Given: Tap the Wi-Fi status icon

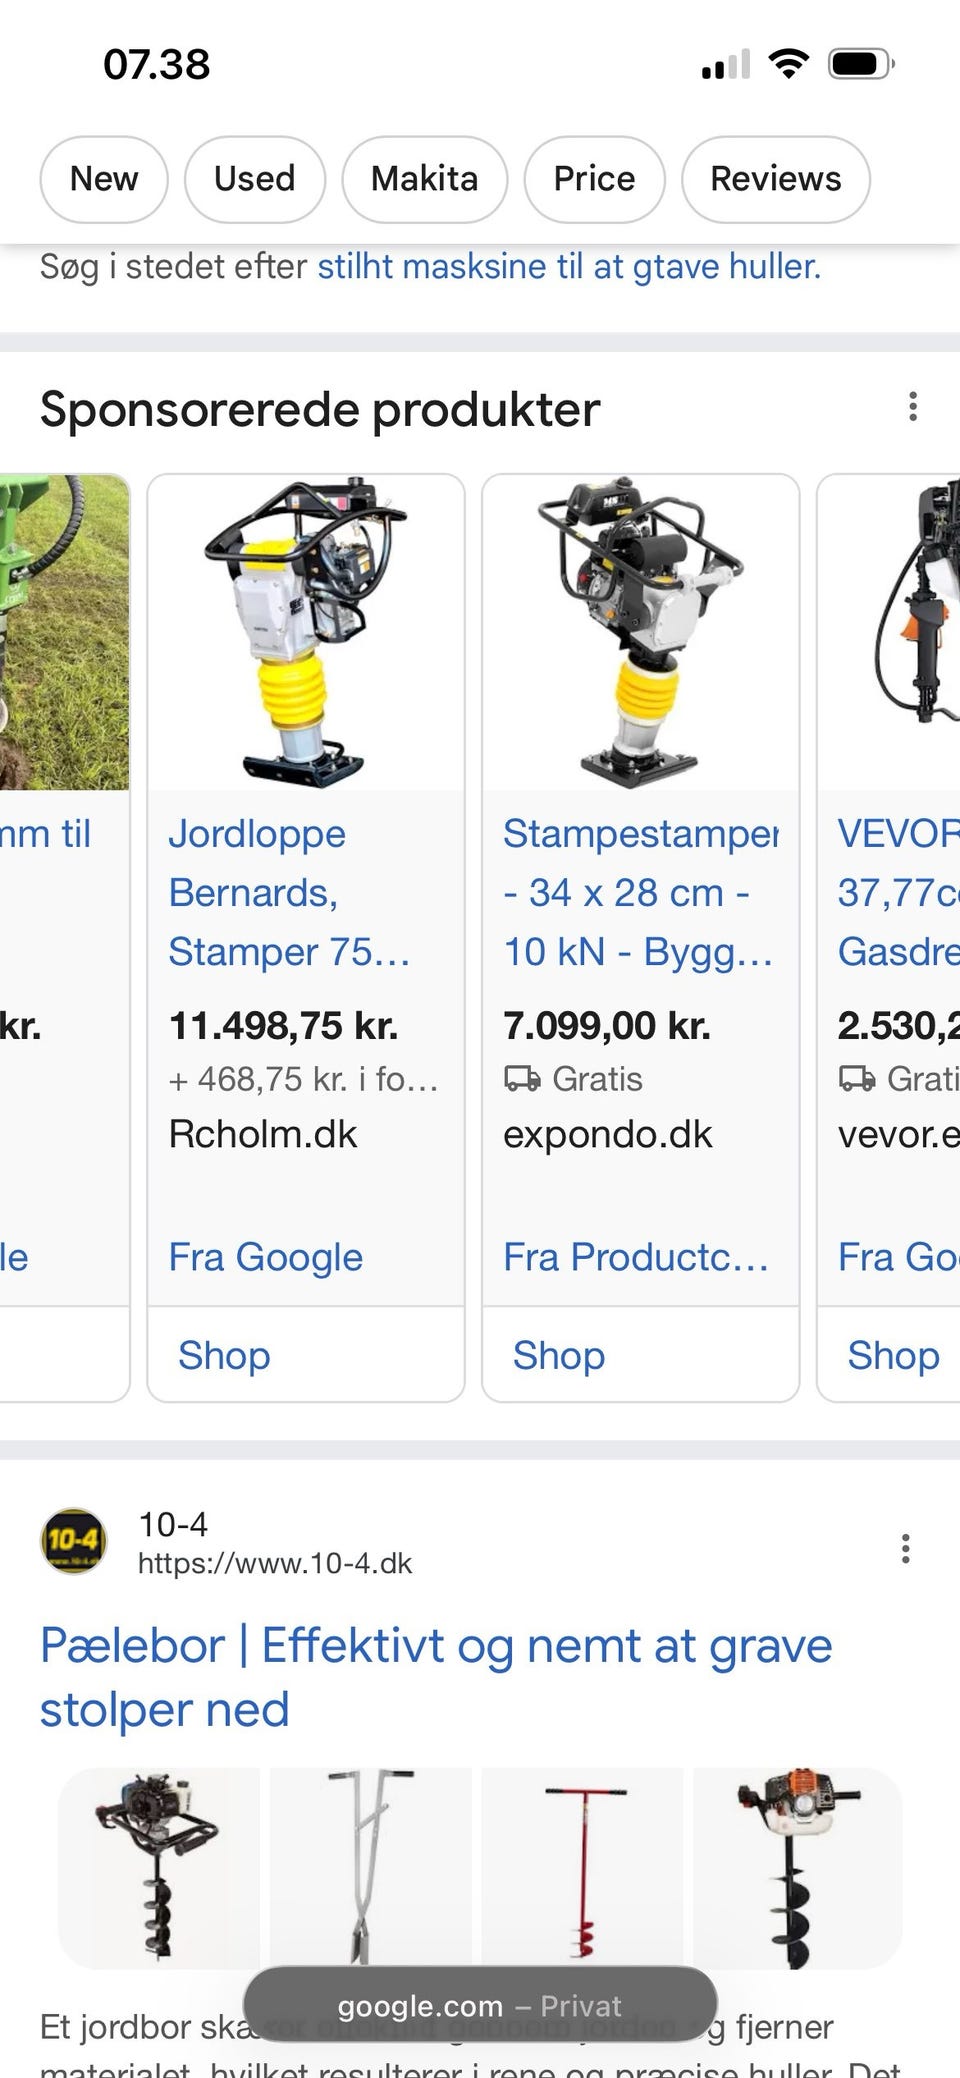Looking at the screenshot, I should pos(788,65).
